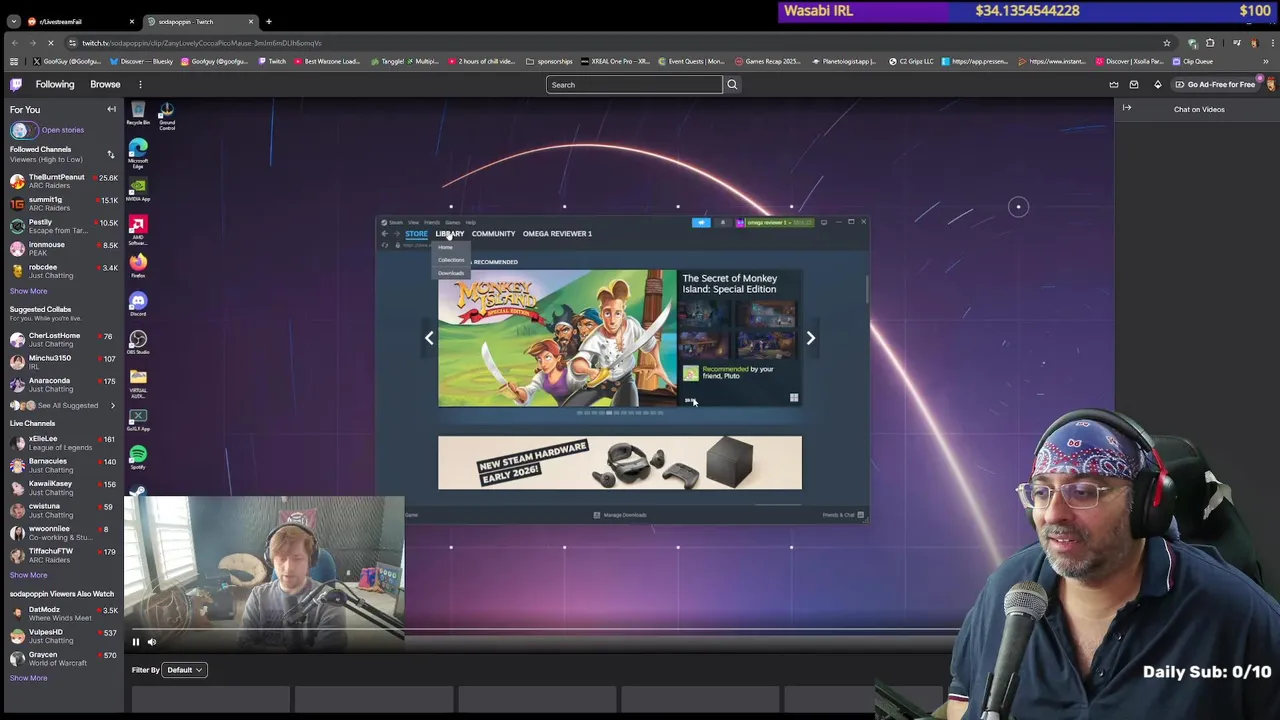Open the Filter By Default dropdown
Image resolution: width=1280 pixels, height=720 pixels.
pyautogui.click(x=184, y=670)
